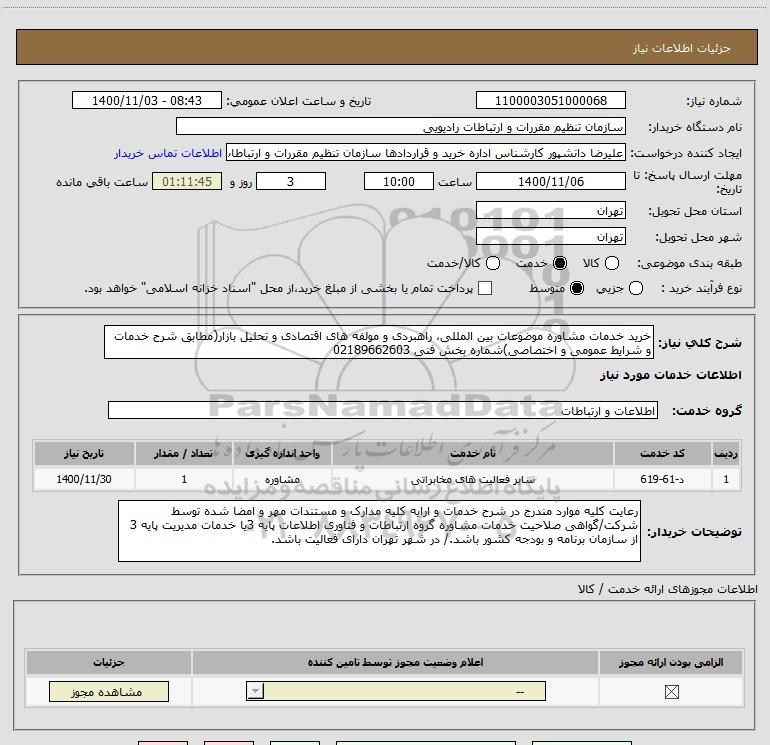Choose the جزیی purchase type radio
Screen dimensions: 770x745
tap(635, 288)
